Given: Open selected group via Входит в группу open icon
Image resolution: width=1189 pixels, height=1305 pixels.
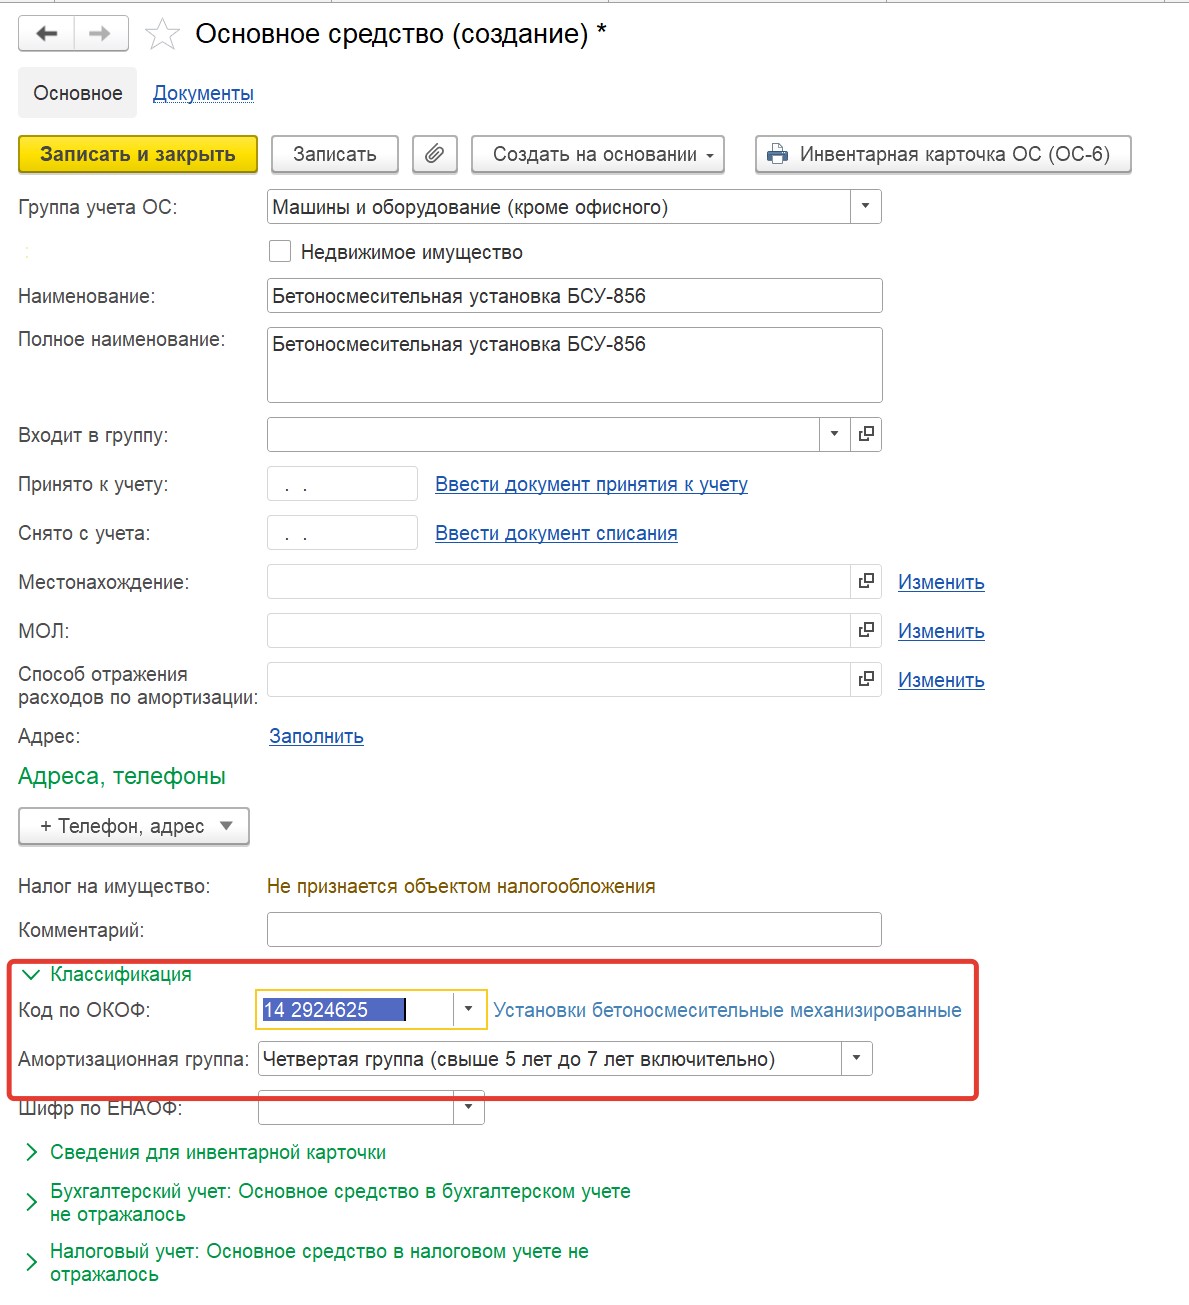Looking at the screenshot, I should point(866,434).
